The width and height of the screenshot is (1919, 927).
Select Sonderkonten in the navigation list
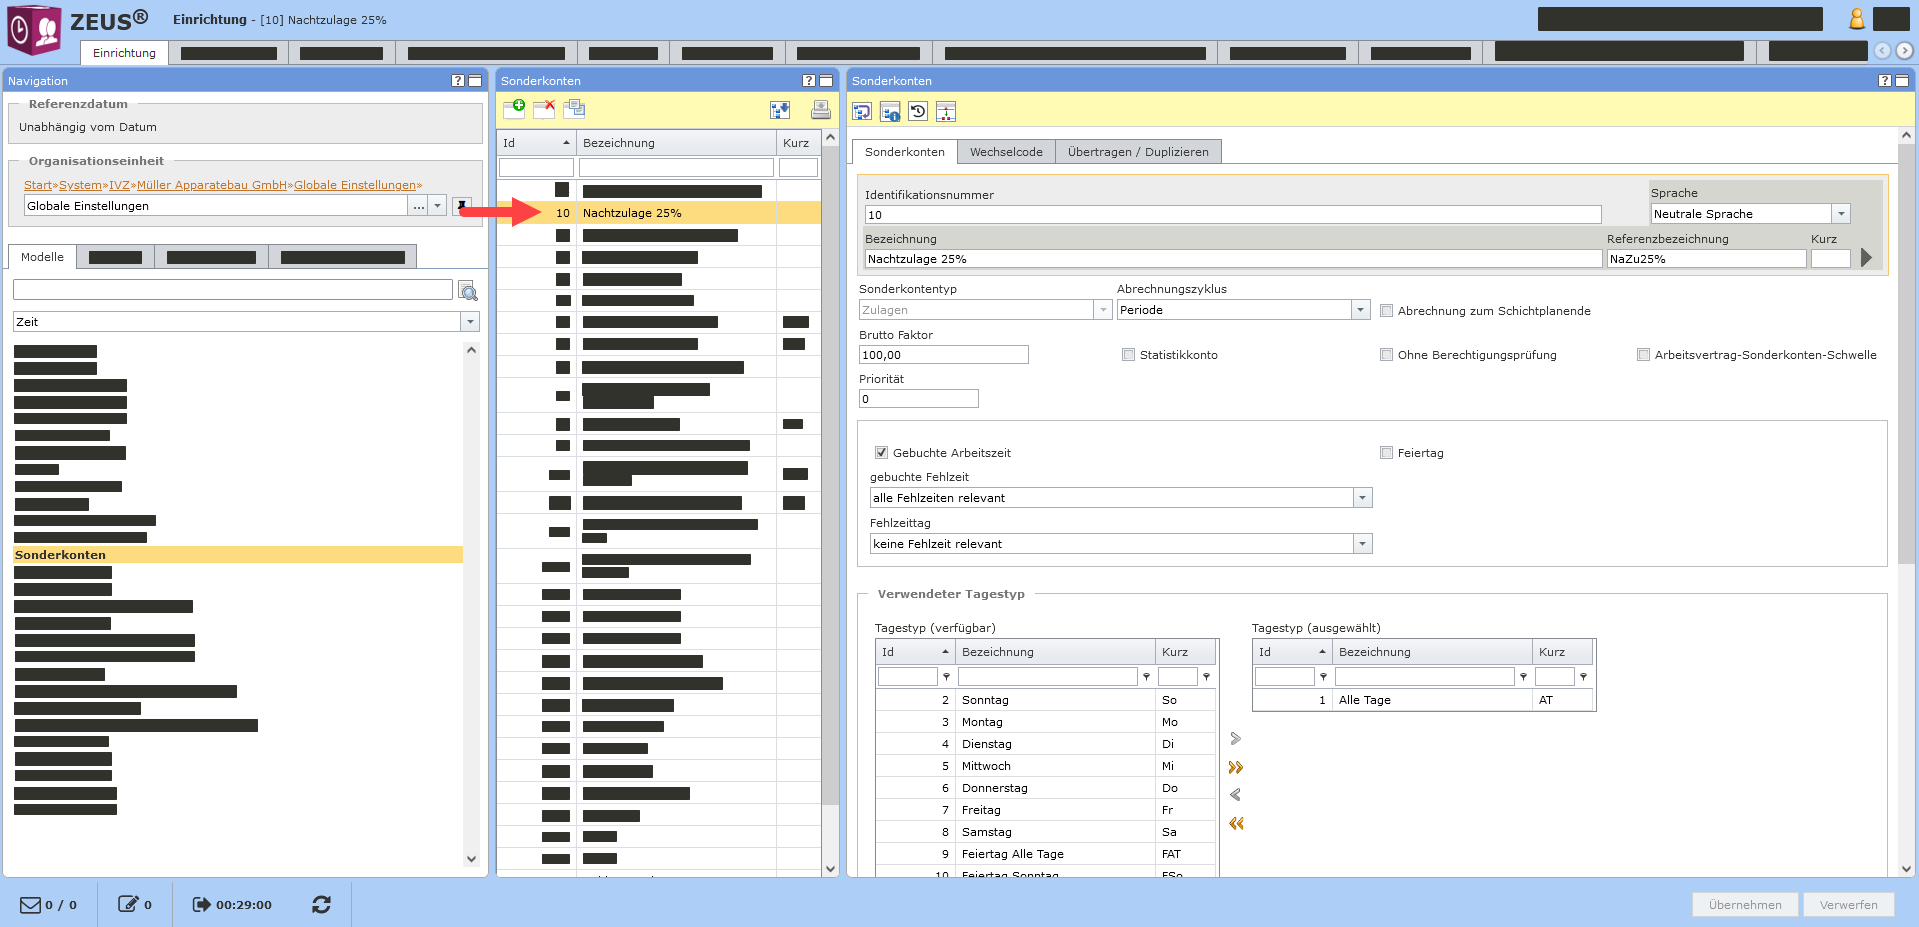(60, 555)
